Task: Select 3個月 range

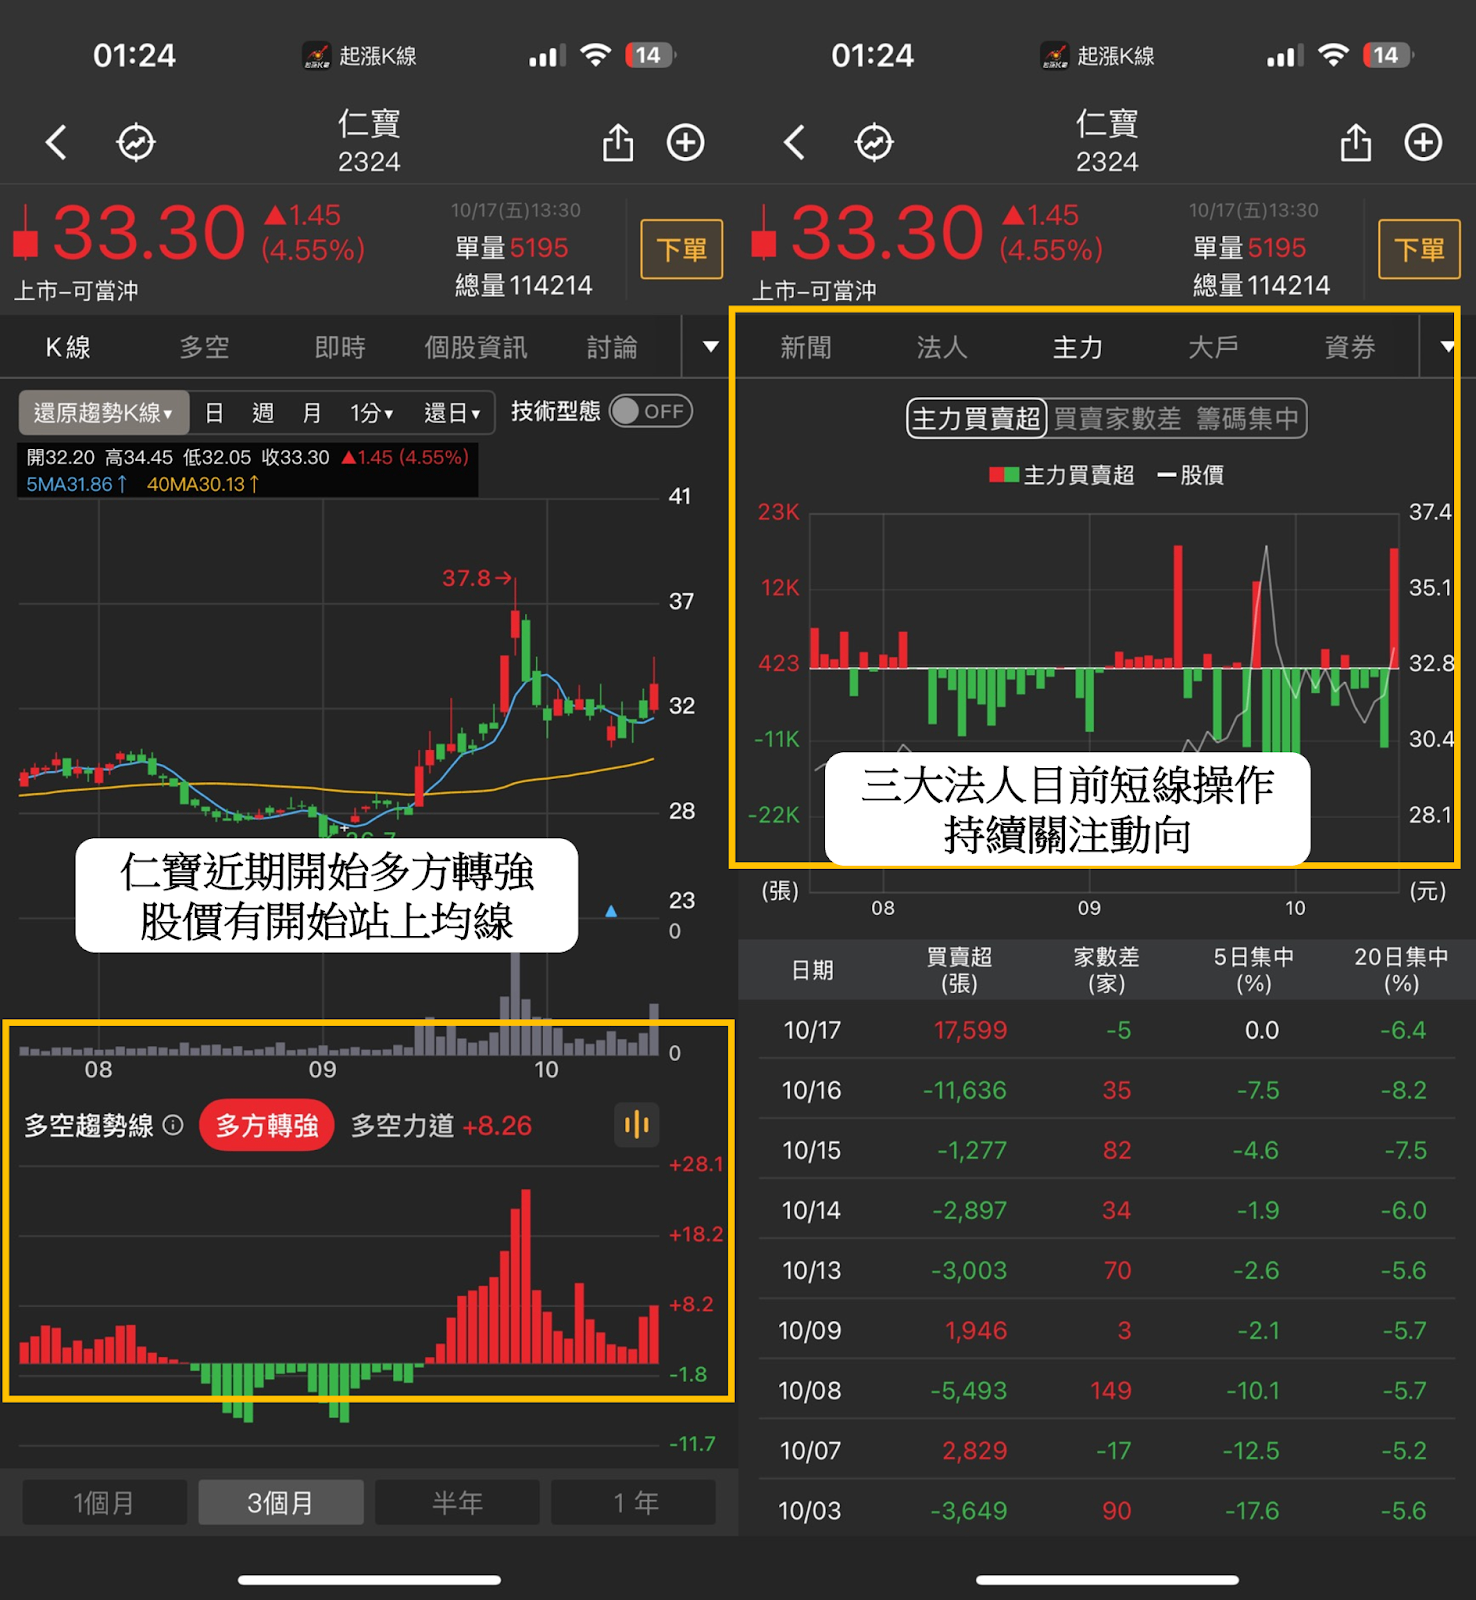Action: click(x=281, y=1502)
